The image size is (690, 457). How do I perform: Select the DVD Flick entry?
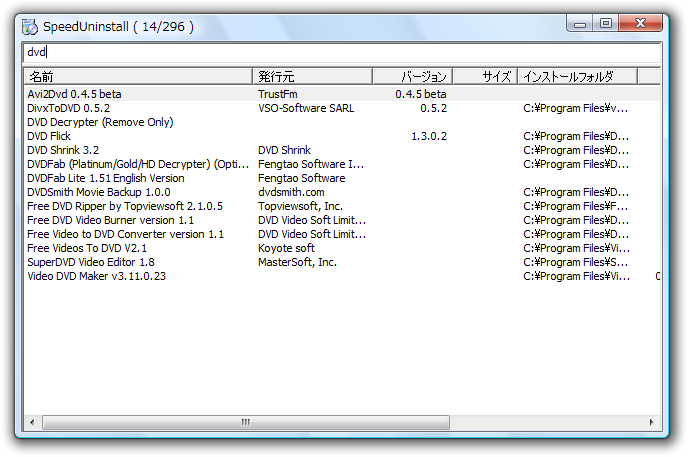(49, 136)
